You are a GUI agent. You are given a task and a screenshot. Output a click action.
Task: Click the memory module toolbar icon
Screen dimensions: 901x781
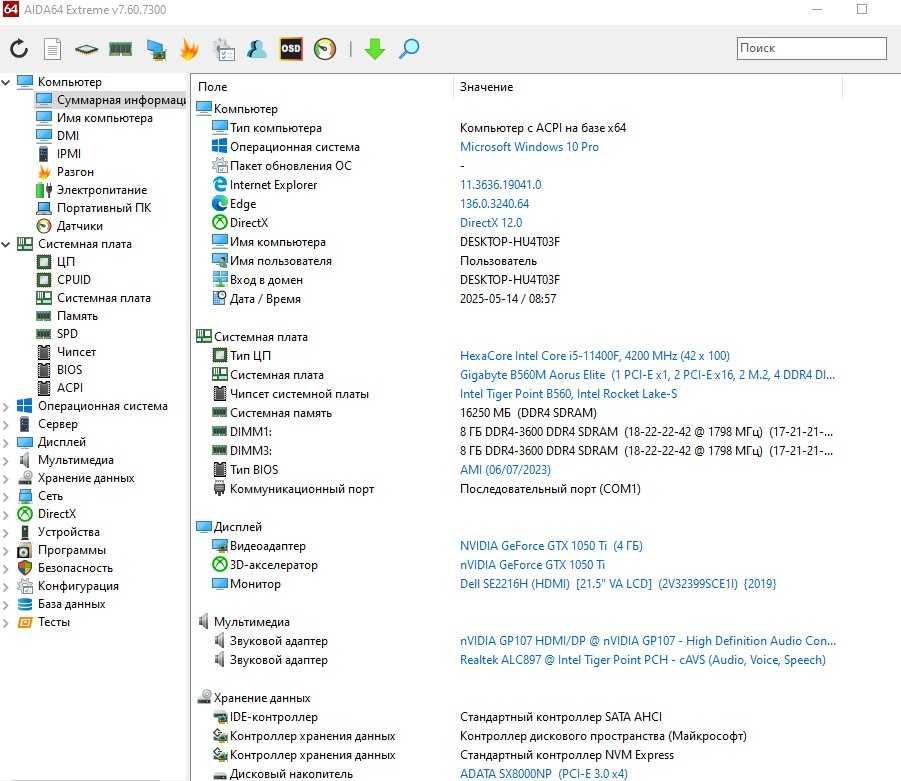pyautogui.click(x=121, y=49)
